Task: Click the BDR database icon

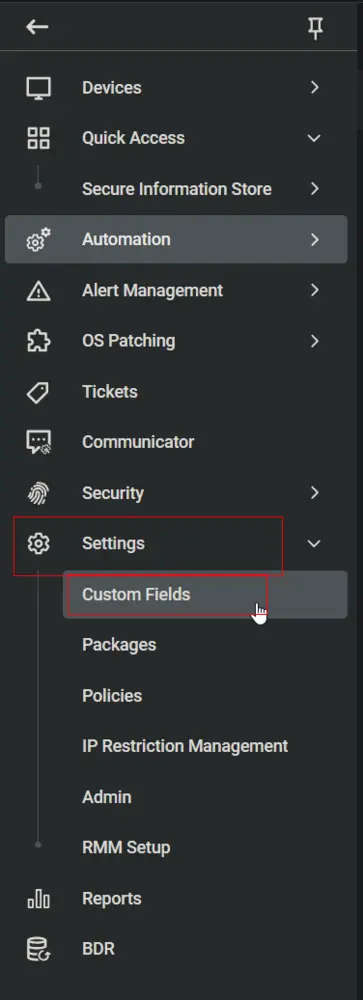Action: coord(38,949)
